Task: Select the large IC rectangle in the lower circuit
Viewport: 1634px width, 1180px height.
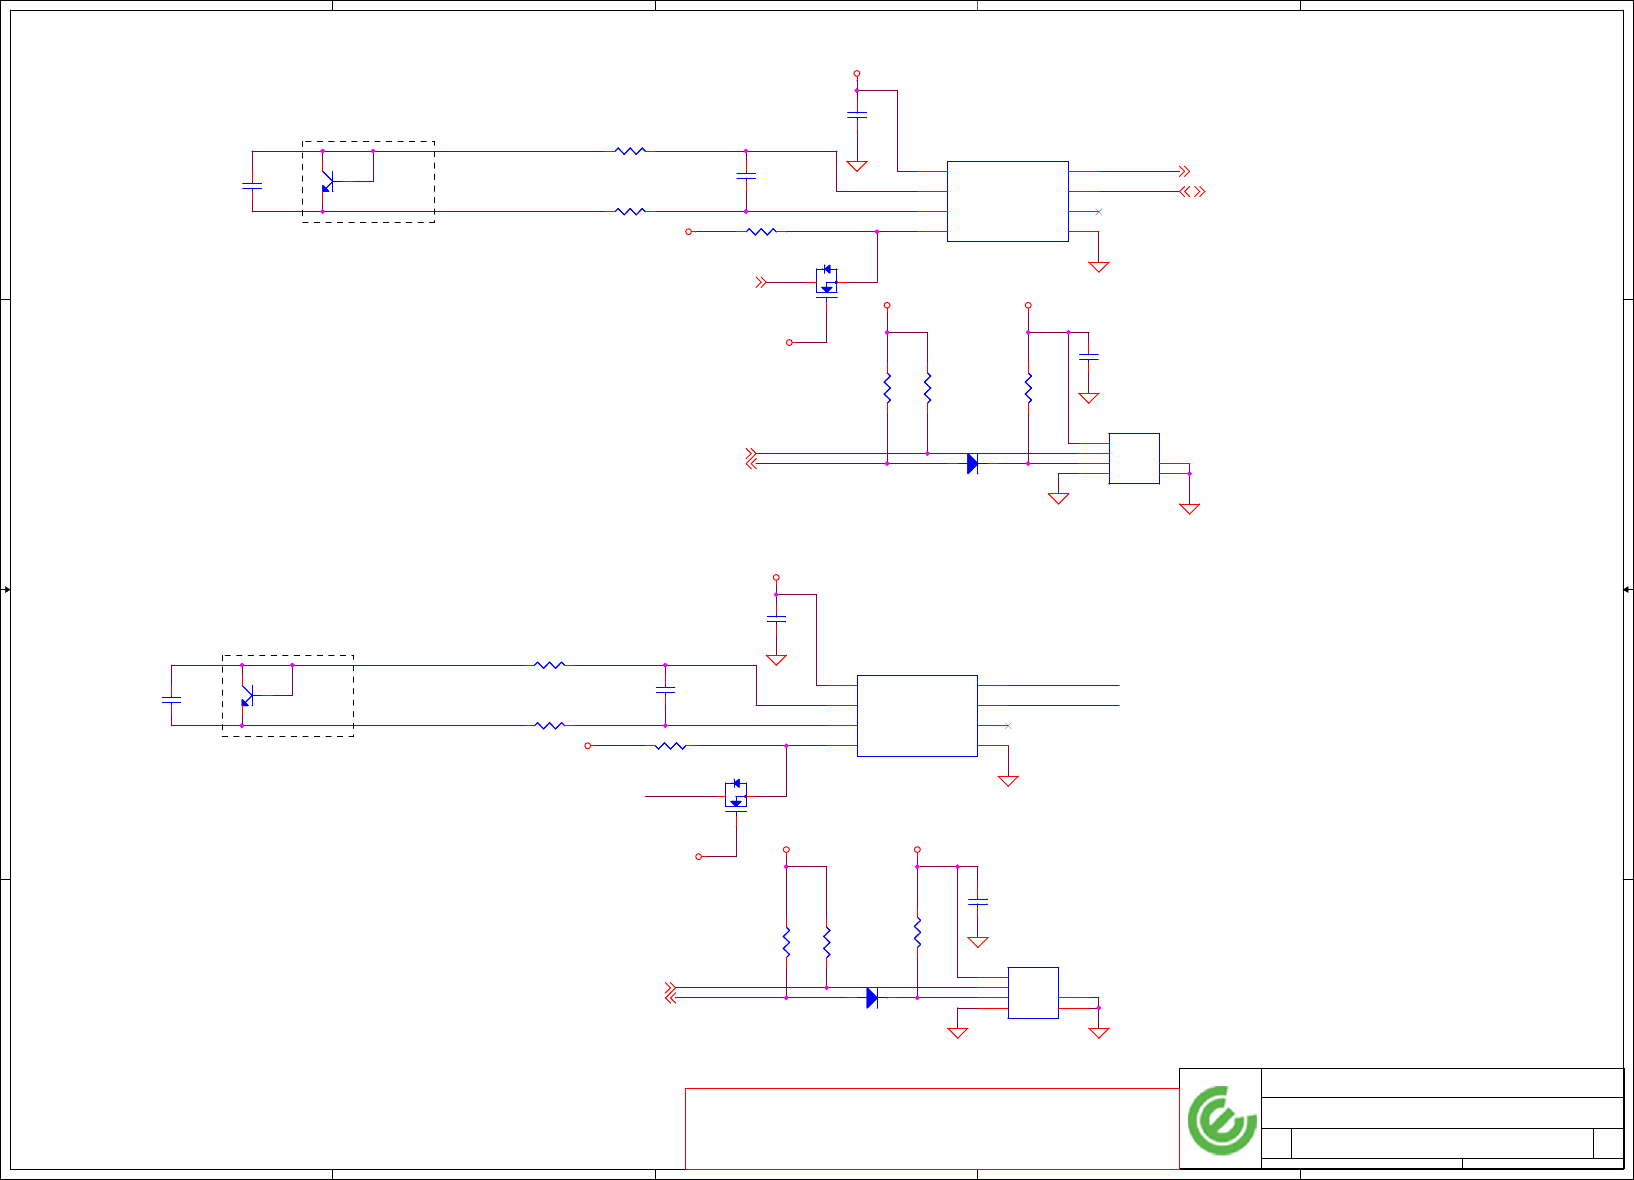Action: [x=917, y=716]
